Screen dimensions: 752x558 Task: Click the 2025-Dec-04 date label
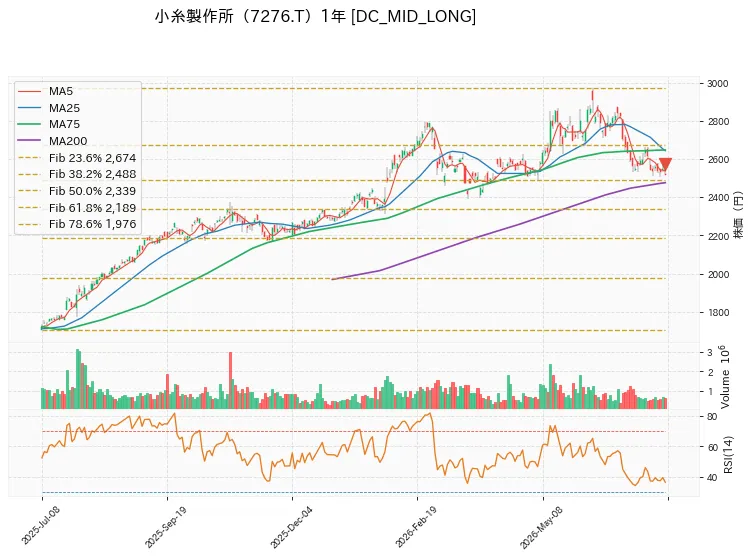tap(291, 526)
